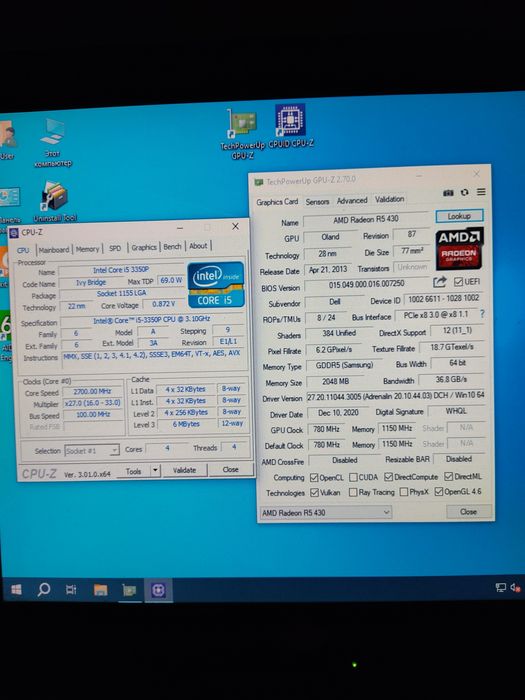
Task: Open the GPU-Z hamburger menu
Action: (x=481, y=192)
